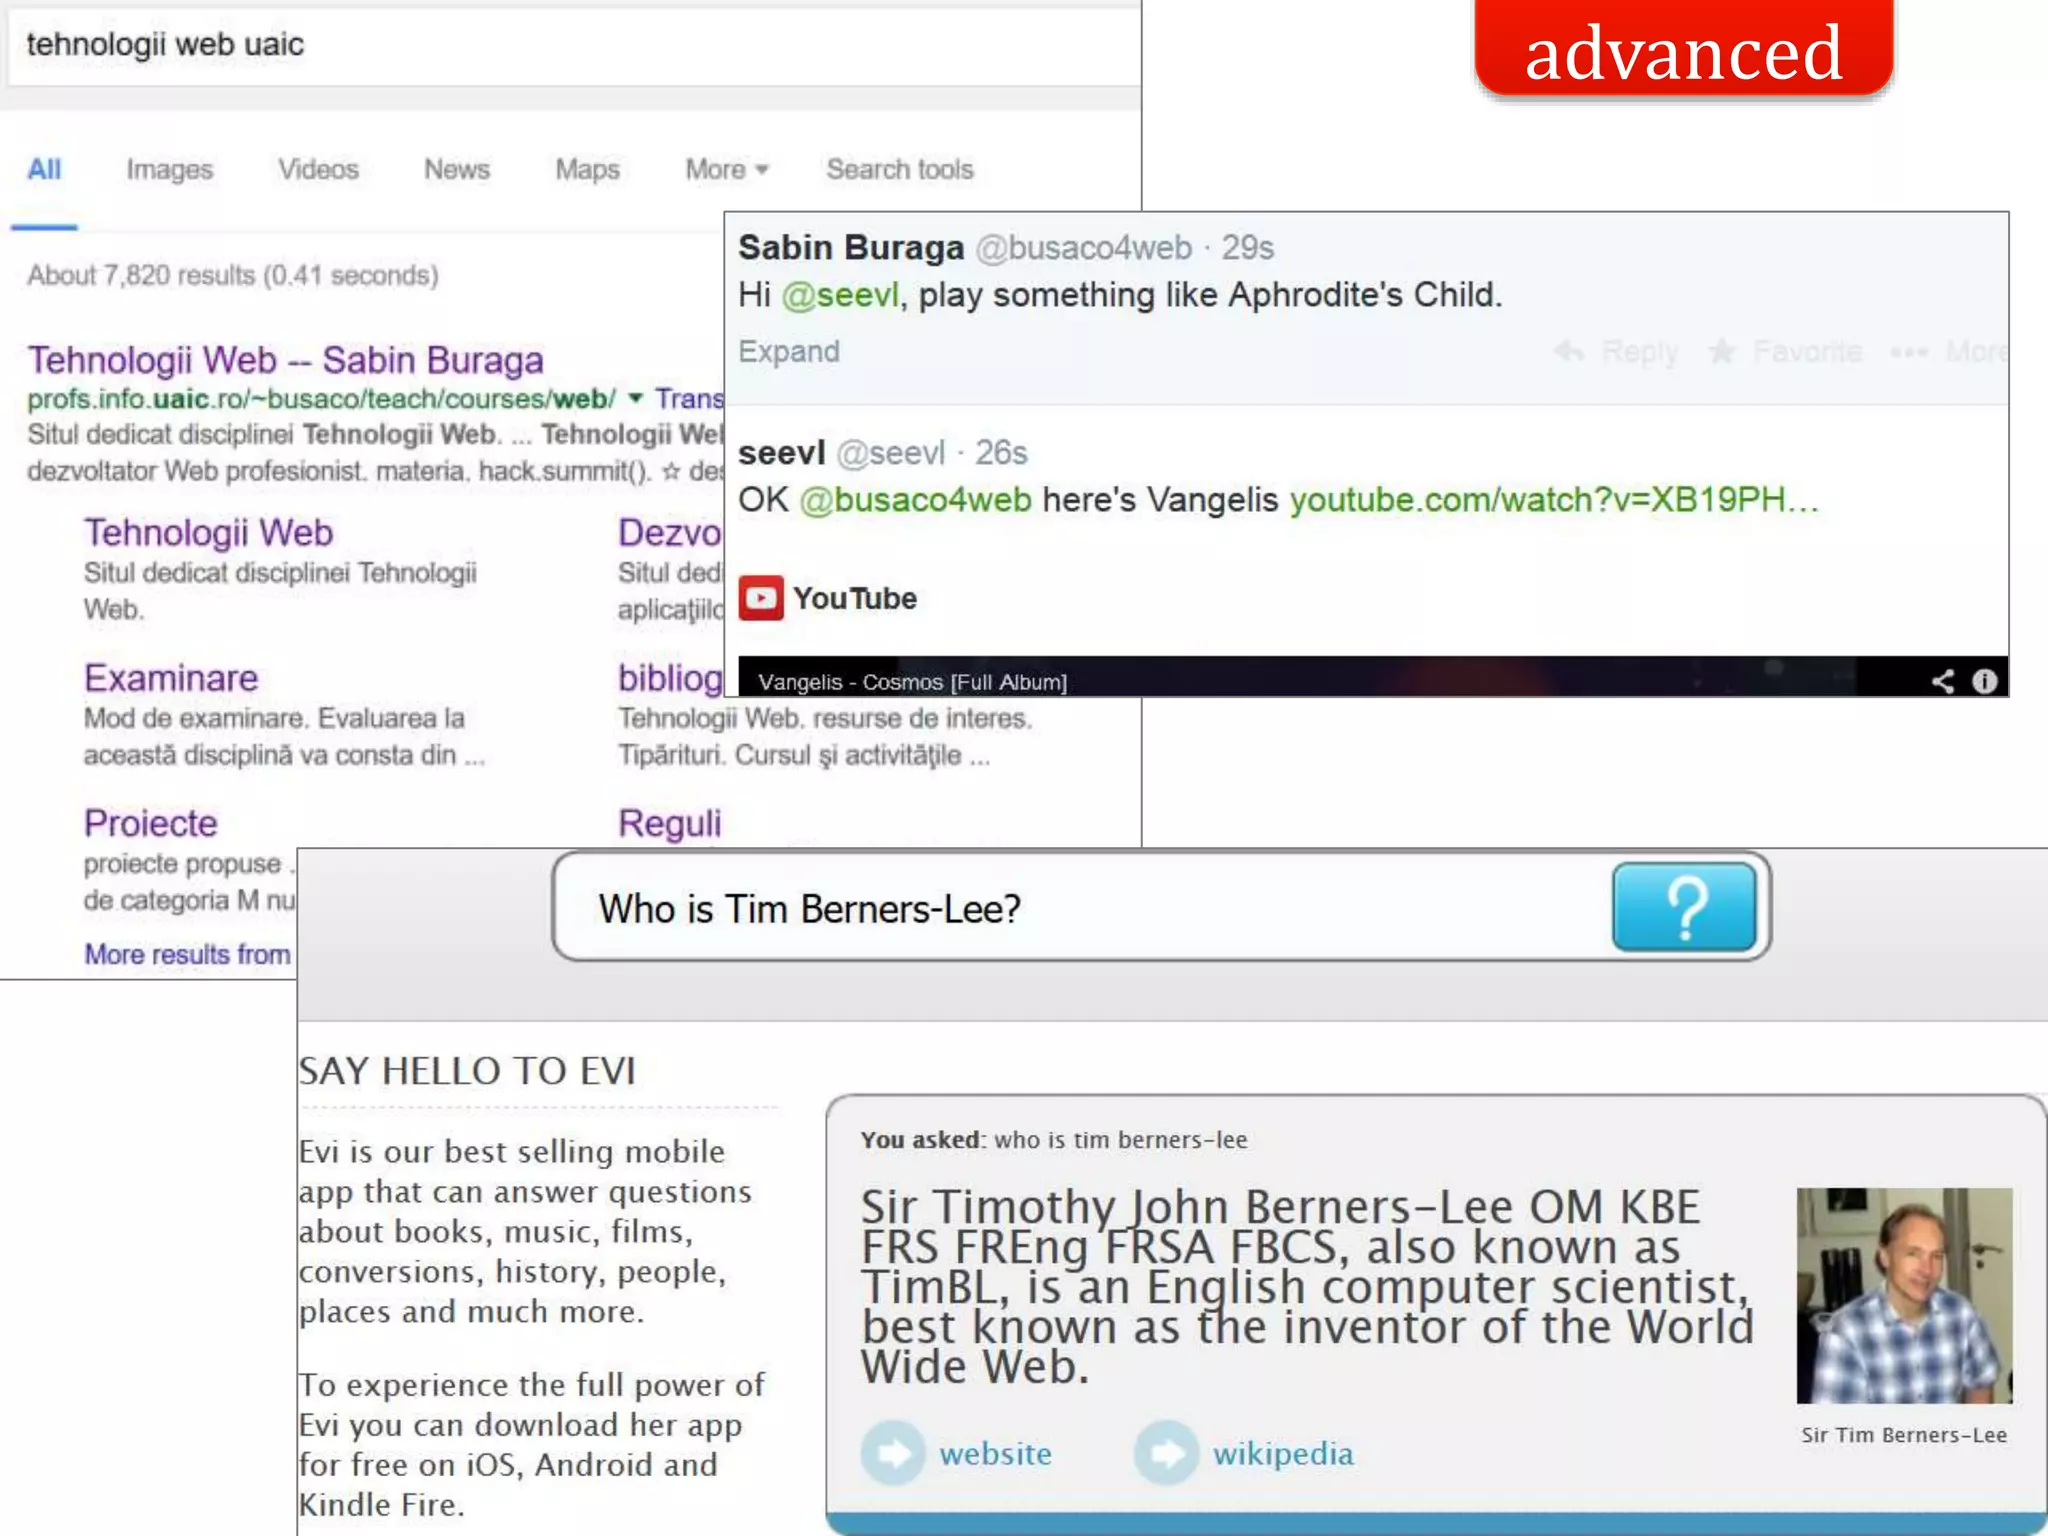This screenshot has width=2048, height=1536.
Task: Click the arrow icon beside website link
Action: 893,1452
